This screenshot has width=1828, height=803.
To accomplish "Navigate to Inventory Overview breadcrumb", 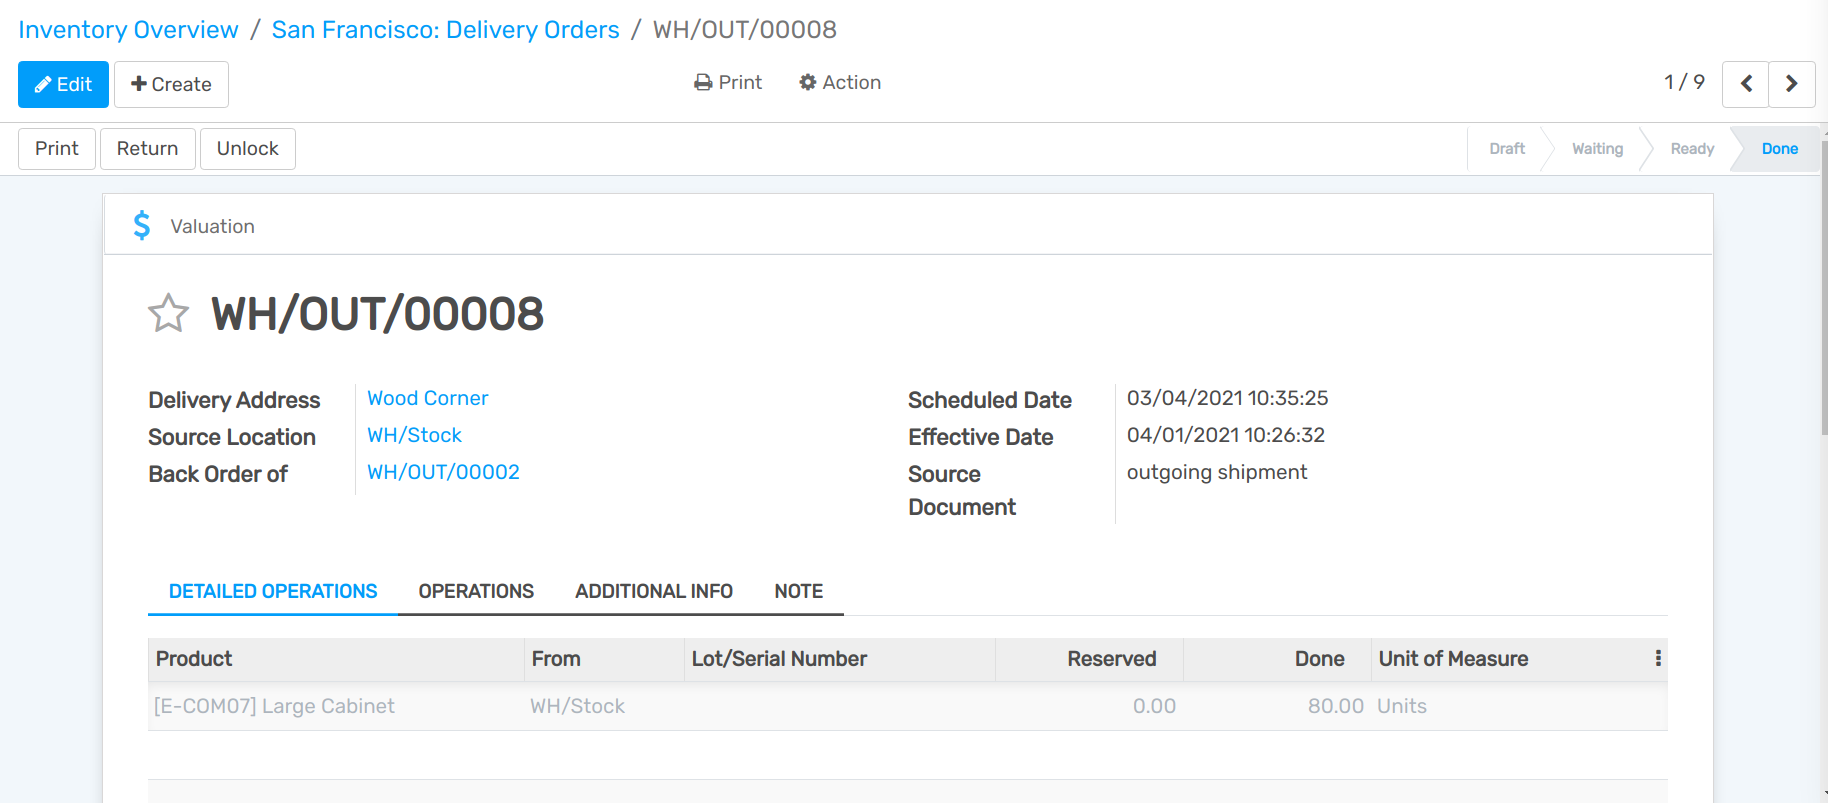I will 128,30.
